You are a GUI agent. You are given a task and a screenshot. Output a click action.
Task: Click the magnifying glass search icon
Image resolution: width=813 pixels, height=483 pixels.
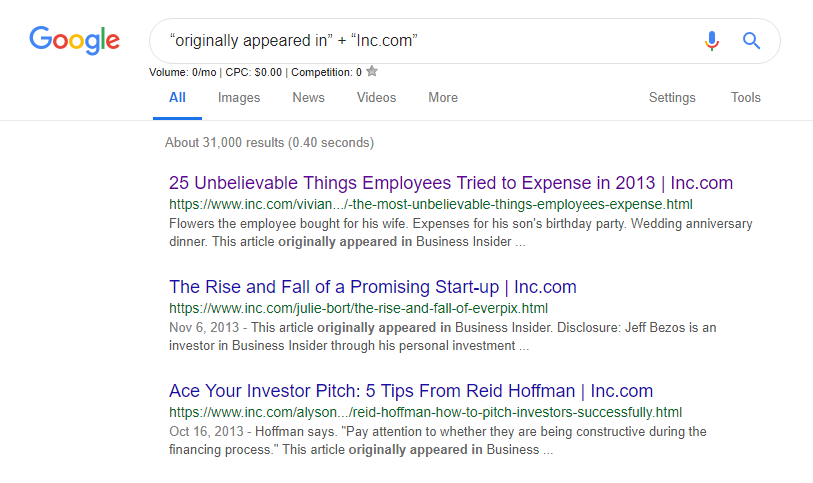point(751,41)
